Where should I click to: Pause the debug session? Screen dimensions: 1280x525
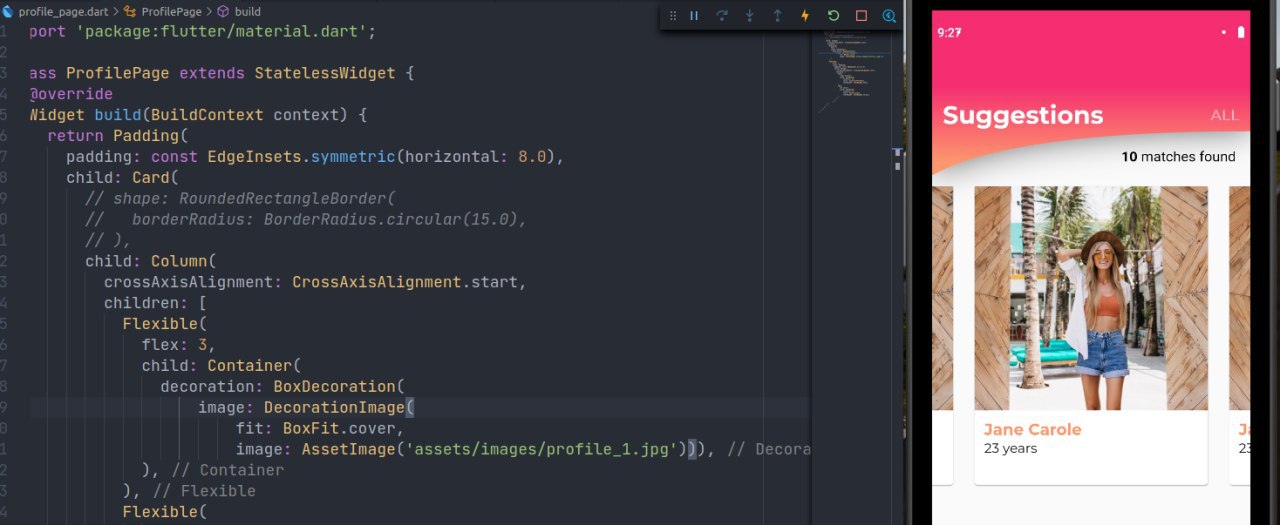tap(694, 16)
